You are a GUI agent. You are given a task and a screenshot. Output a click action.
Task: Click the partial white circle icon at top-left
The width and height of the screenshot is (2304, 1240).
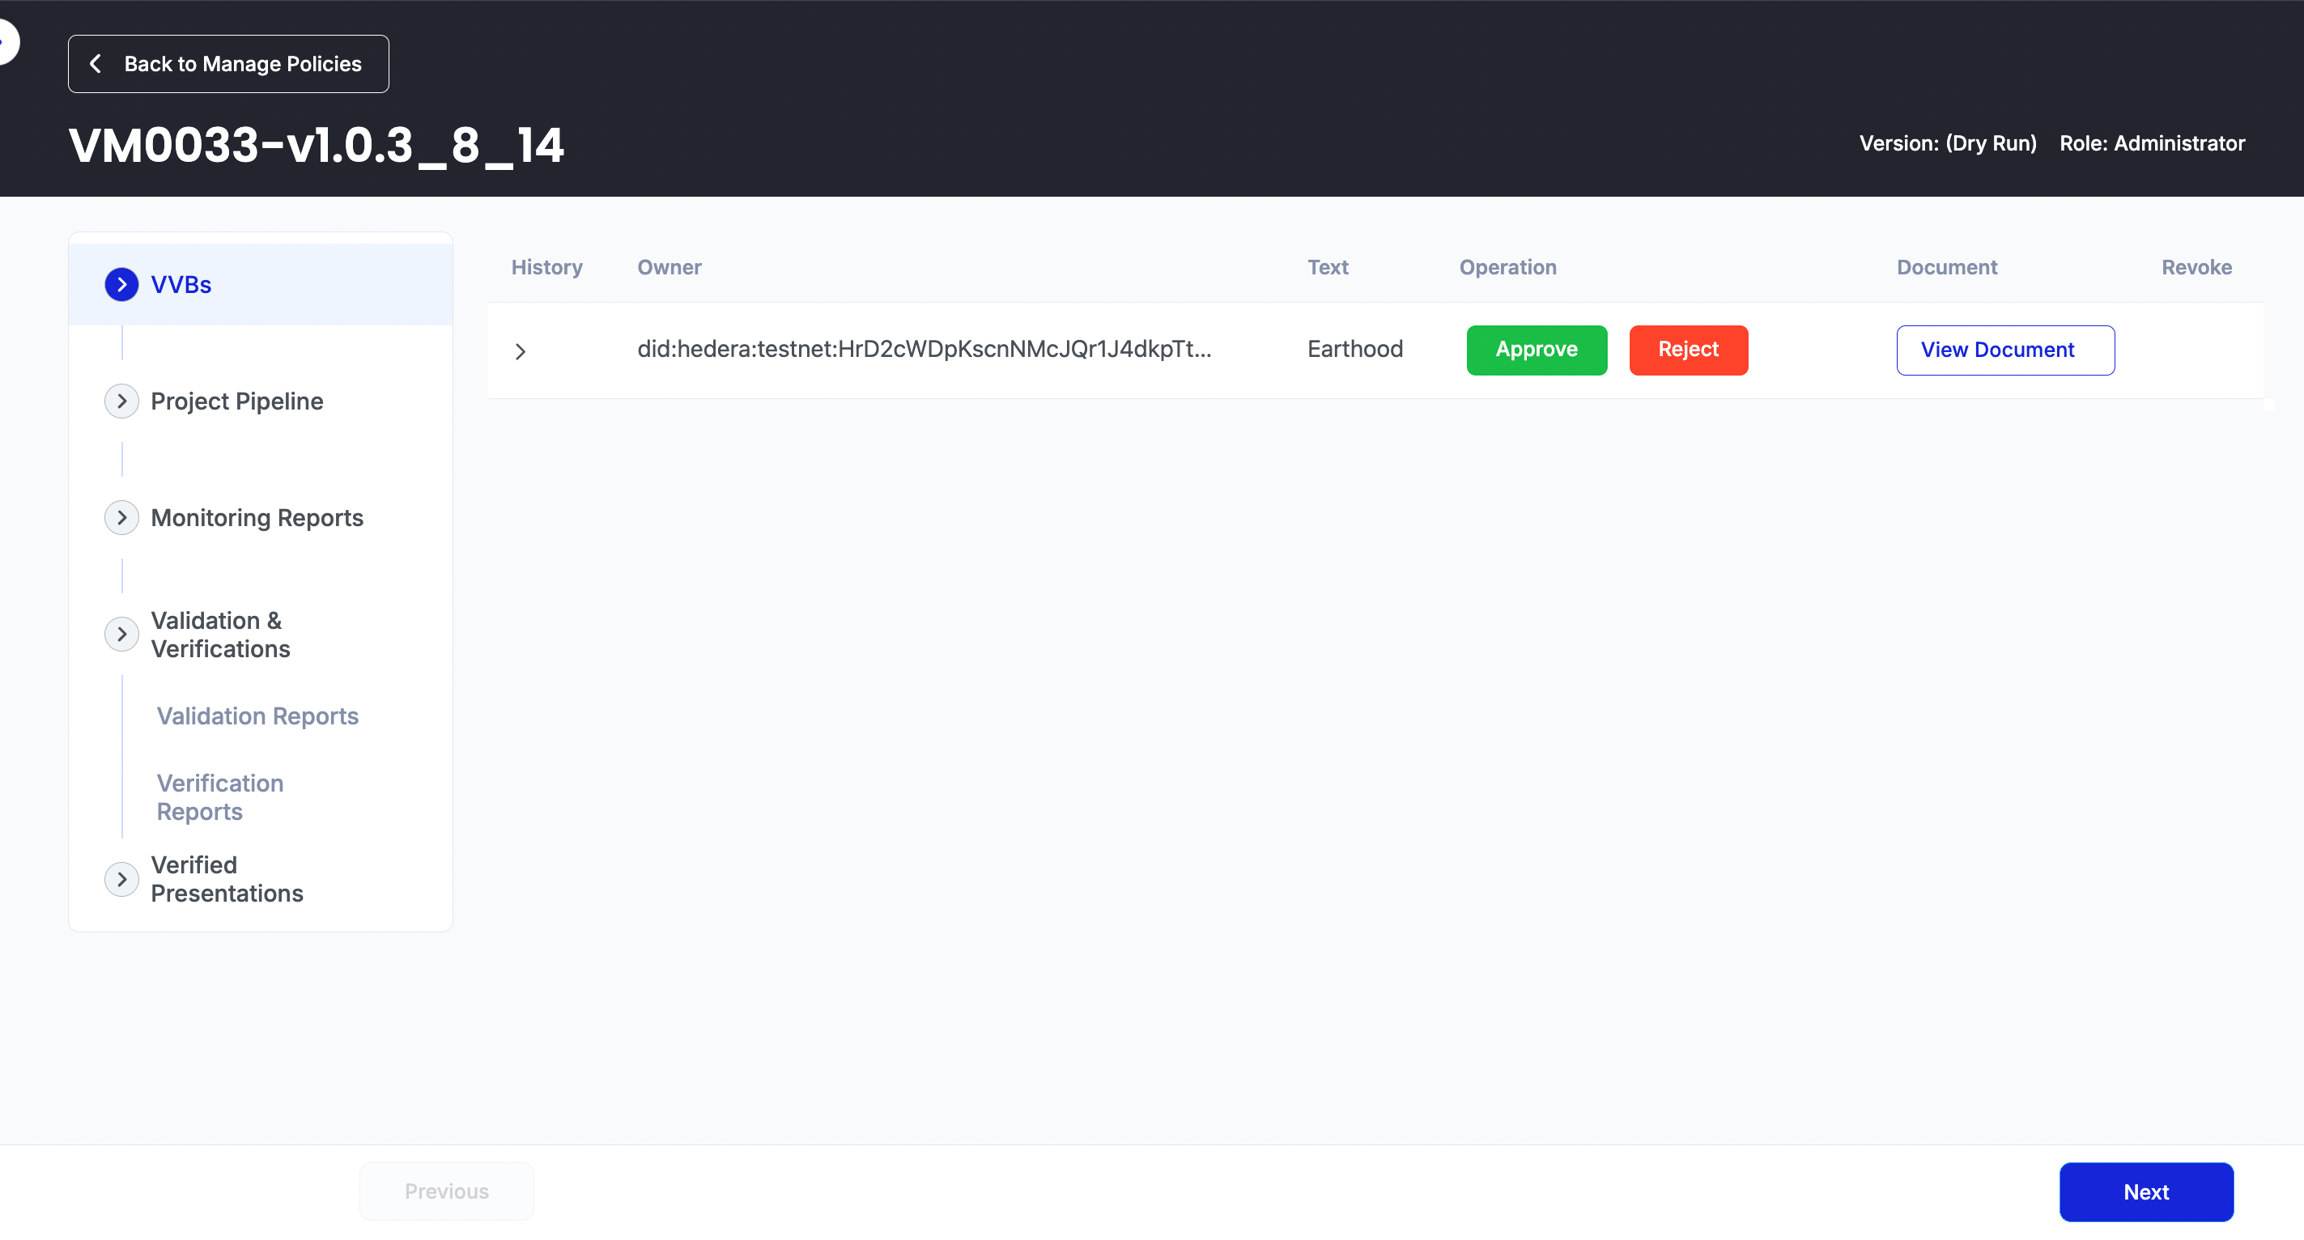click(x=8, y=42)
